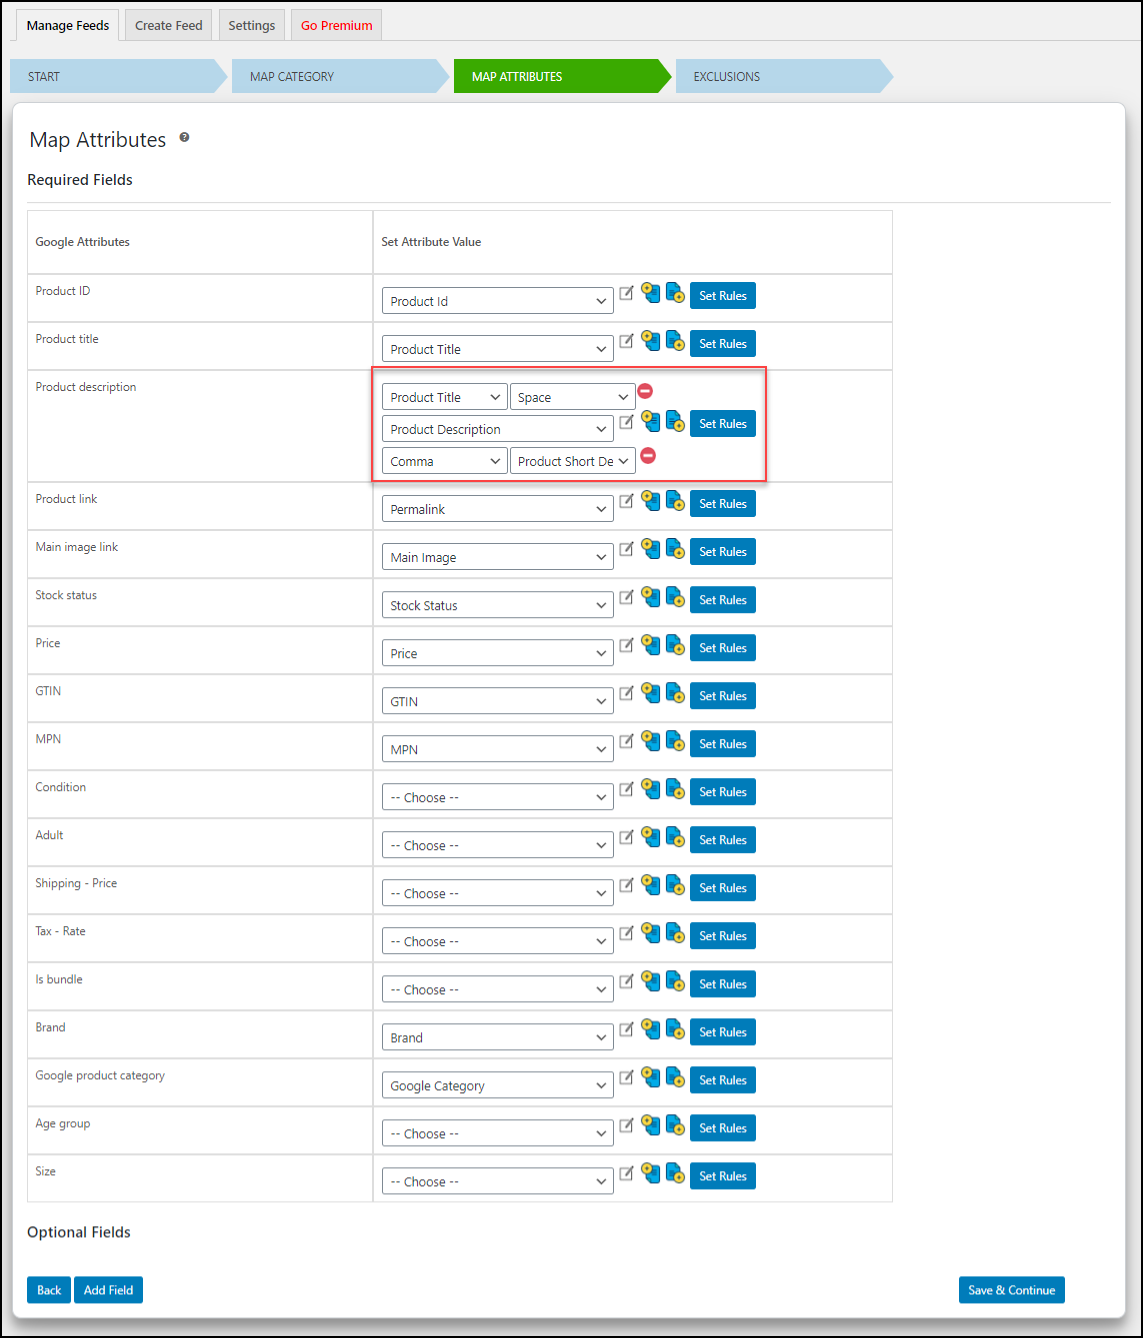
Task: Click the help question mark beside Map Attributes
Action: (x=184, y=138)
